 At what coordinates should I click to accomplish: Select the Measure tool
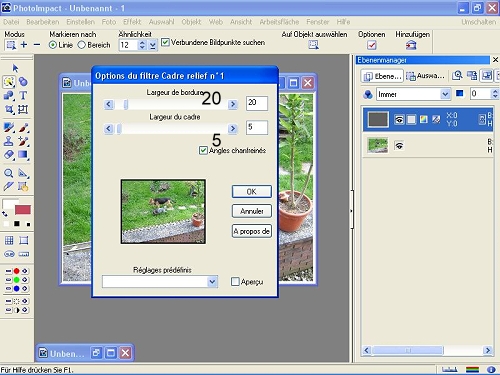(23, 173)
